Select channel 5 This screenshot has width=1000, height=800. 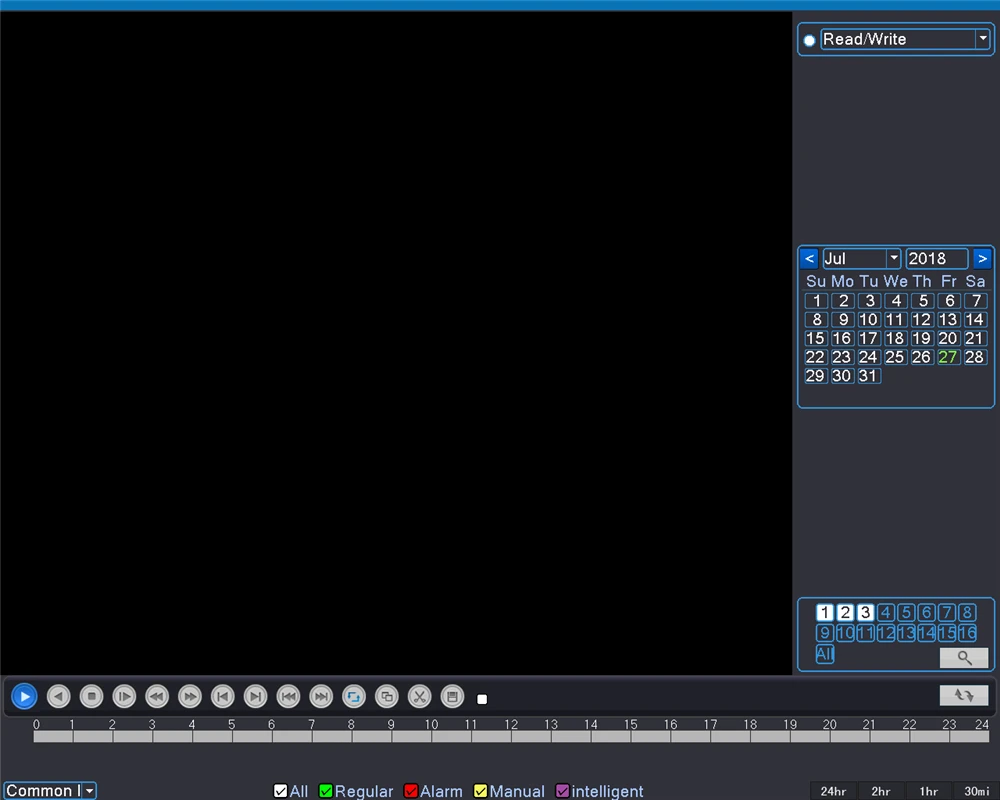906,612
